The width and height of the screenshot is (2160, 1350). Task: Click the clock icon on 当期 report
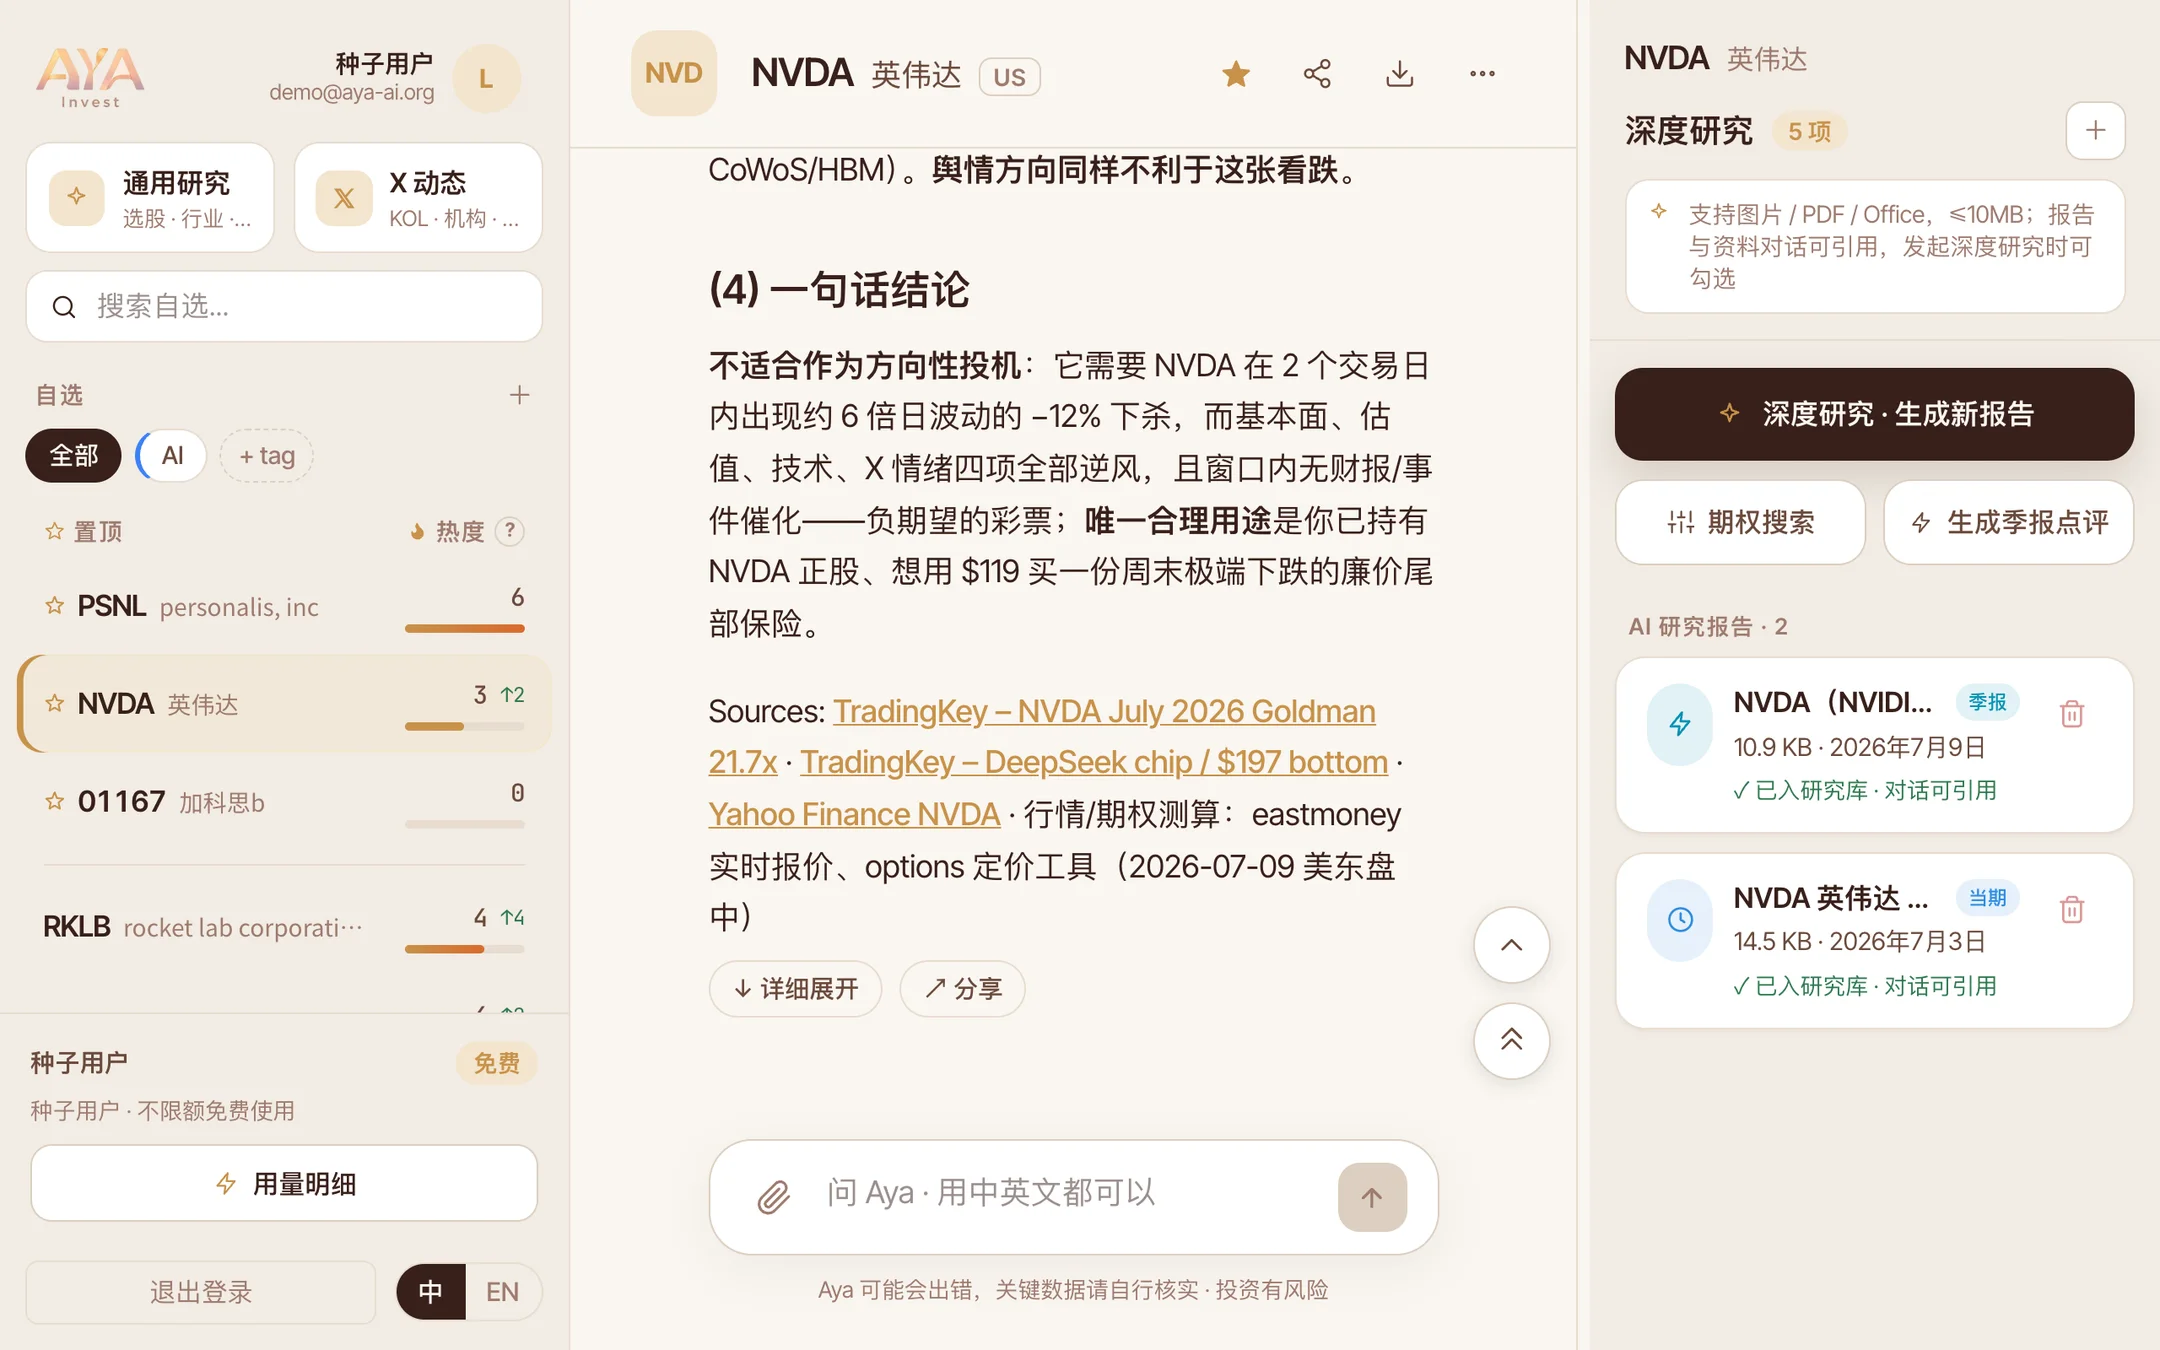(1680, 919)
